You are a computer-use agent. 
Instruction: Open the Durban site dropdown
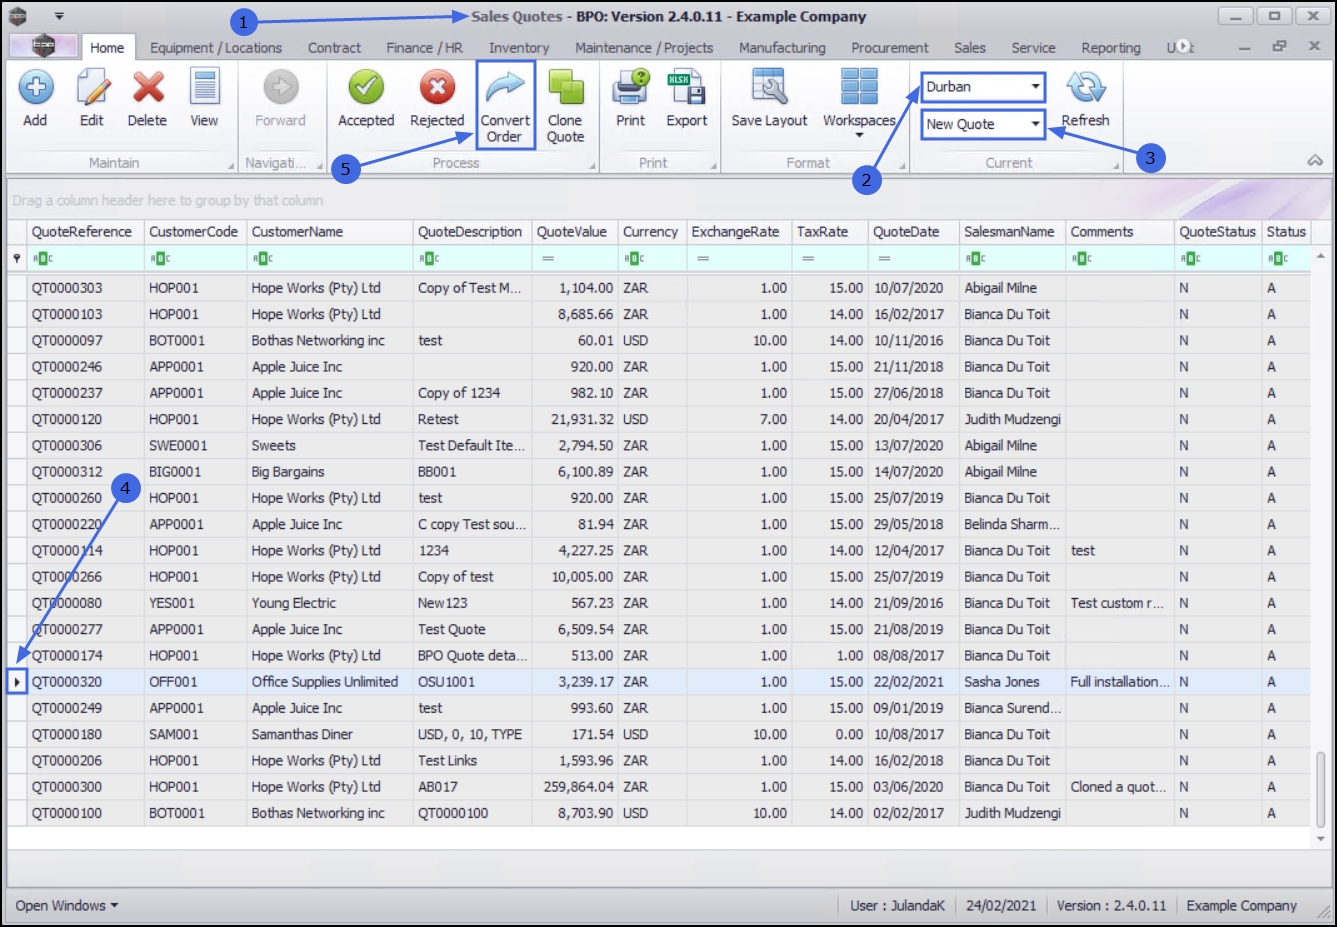1035,87
